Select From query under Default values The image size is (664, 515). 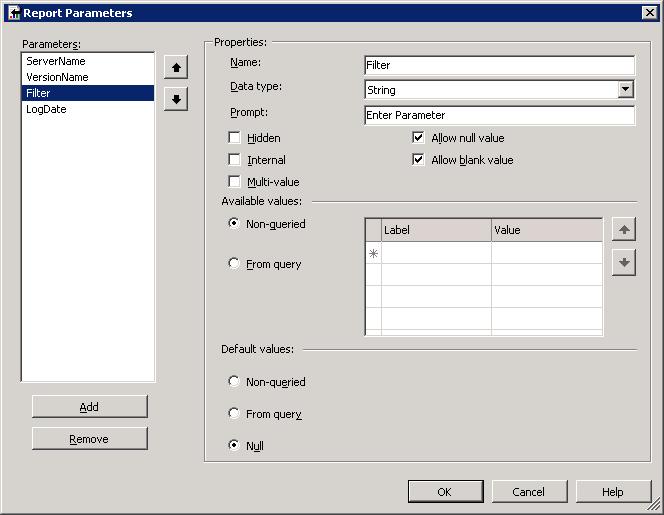234,413
